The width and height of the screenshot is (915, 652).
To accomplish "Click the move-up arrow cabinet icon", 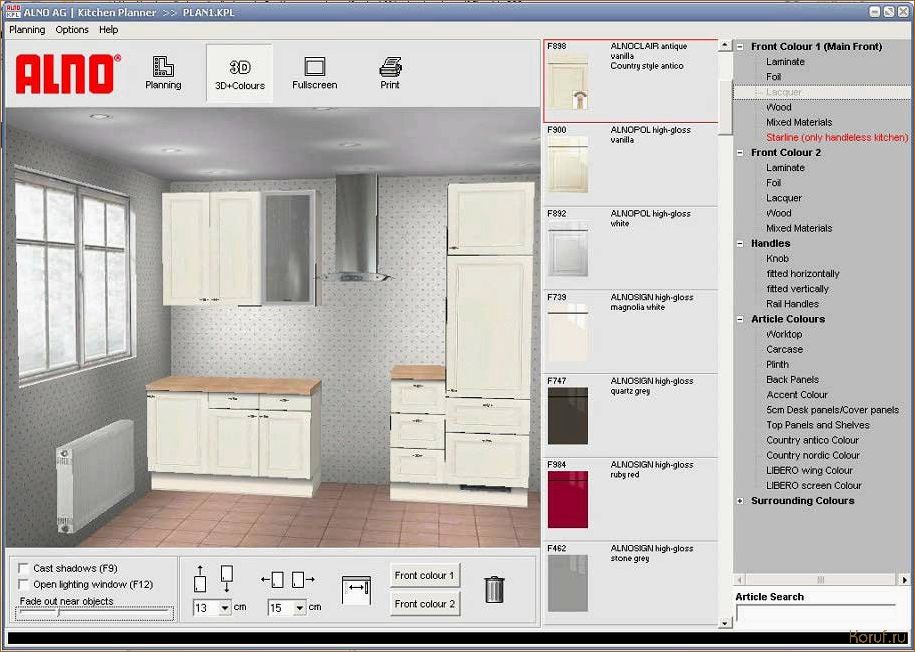I will pos(200,579).
